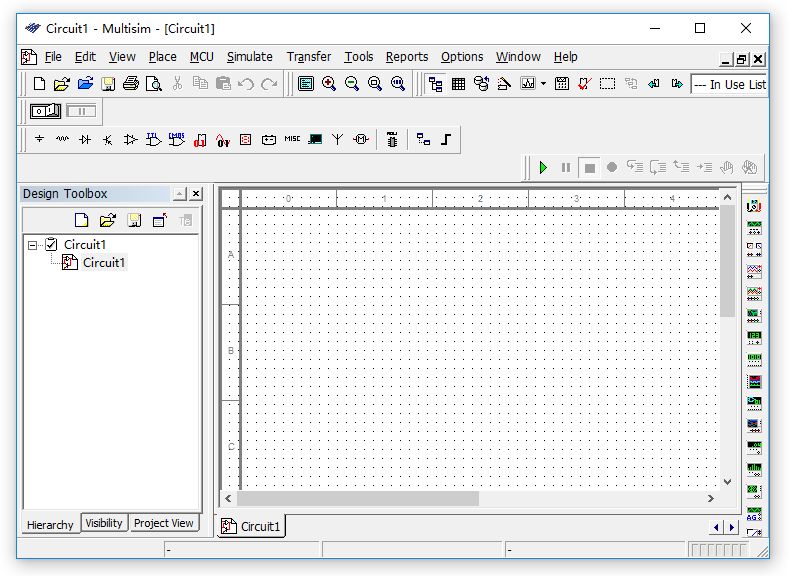Place Analog op-amp component icon

click(131, 139)
